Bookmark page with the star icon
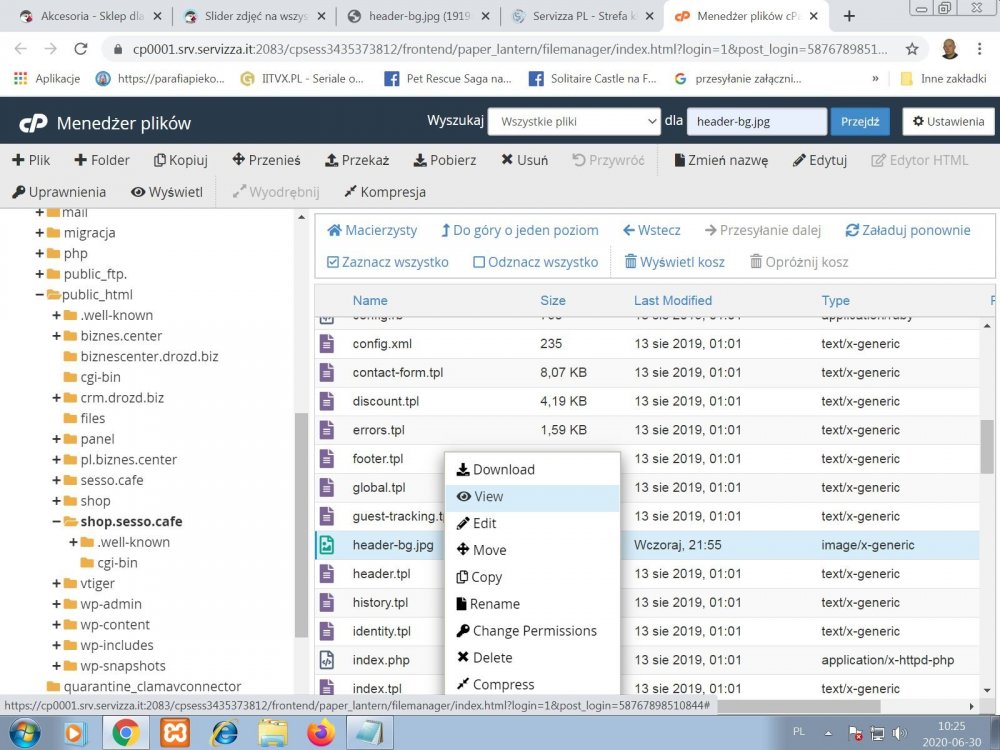The image size is (1000, 750). pyautogui.click(x=912, y=49)
